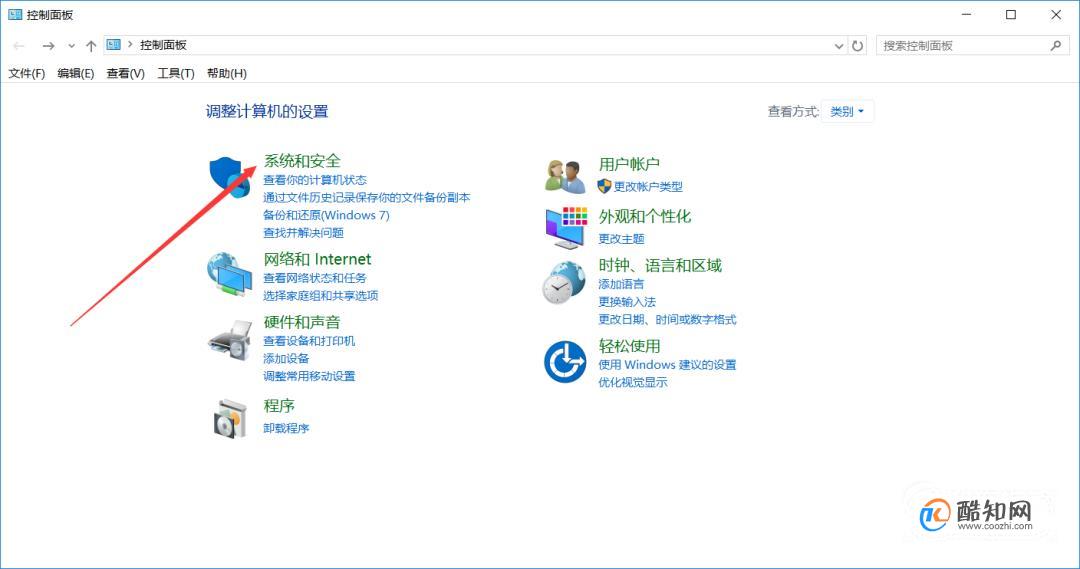Open the 网络和 Internet globe icon
This screenshot has height=569, width=1080.
(x=229, y=274)
